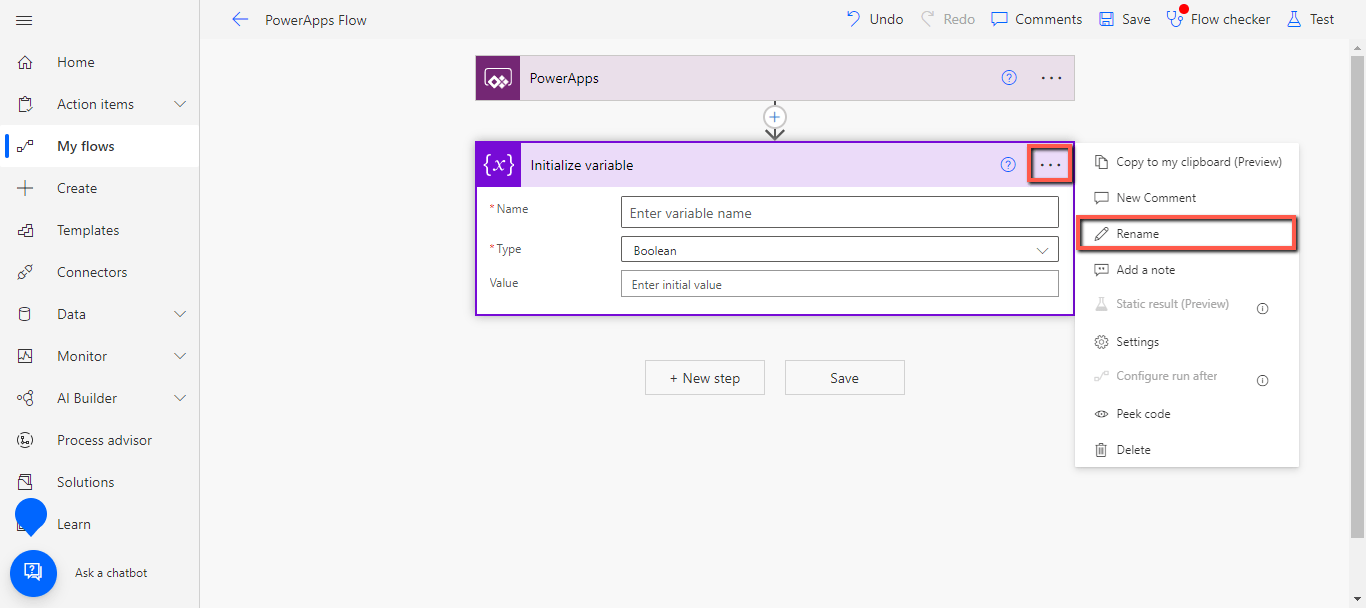Choose New Comment from context menu
1366x608 pixels.
1187,198
